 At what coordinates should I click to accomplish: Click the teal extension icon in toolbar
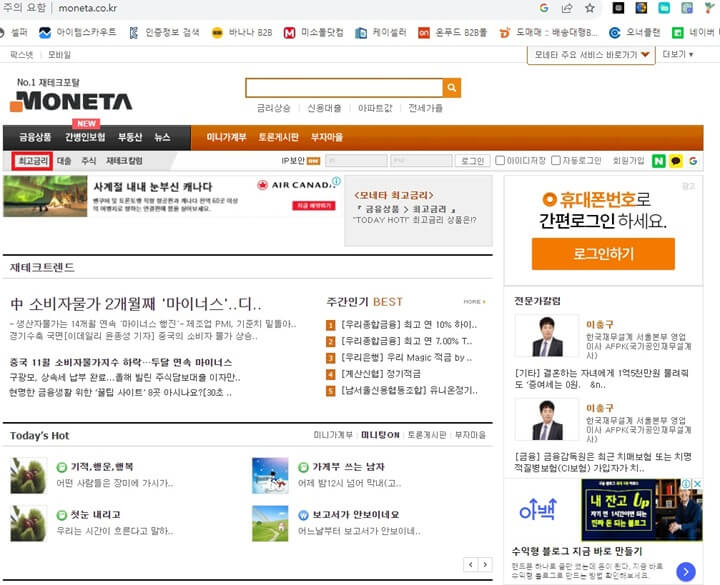click(x=664, y=8)
